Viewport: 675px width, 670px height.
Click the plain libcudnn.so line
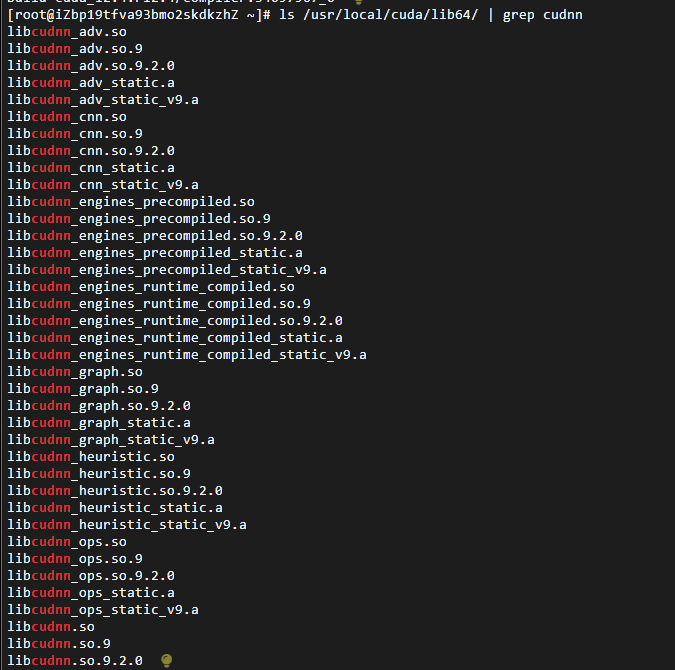click(51, 627)
